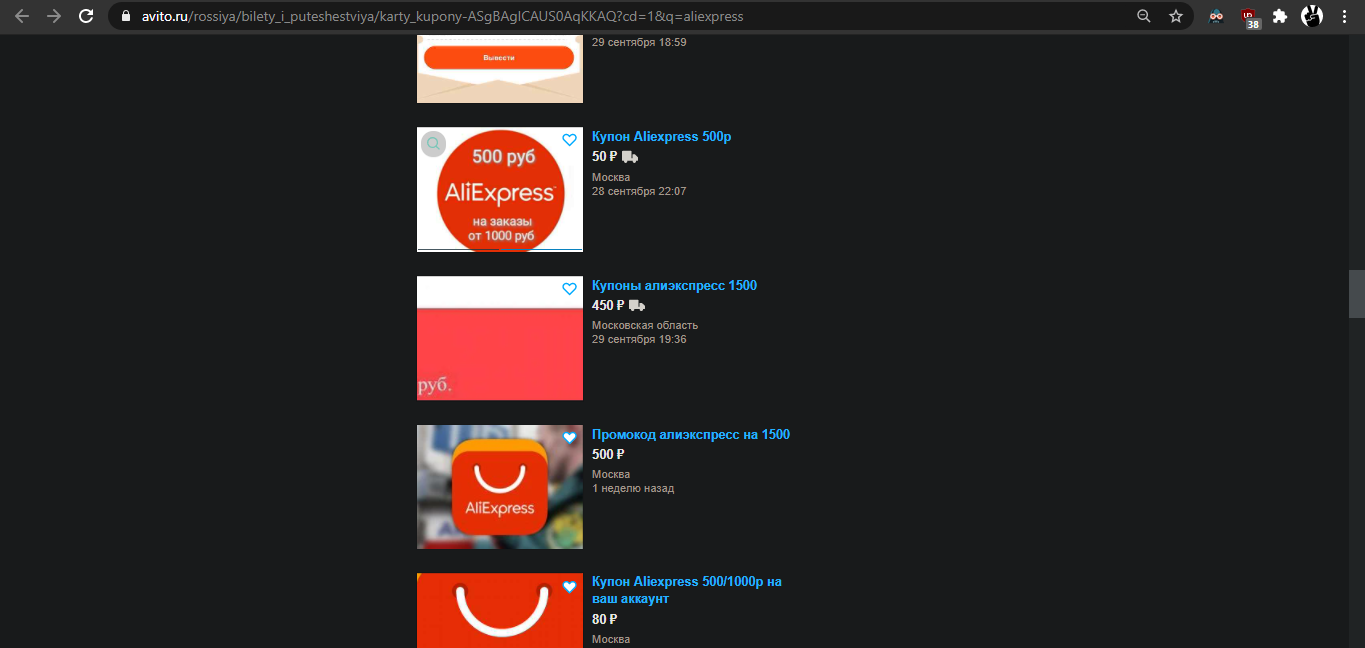
Task: Click delivery truck icon next to 50 ₽
Action: pos(630,157)
